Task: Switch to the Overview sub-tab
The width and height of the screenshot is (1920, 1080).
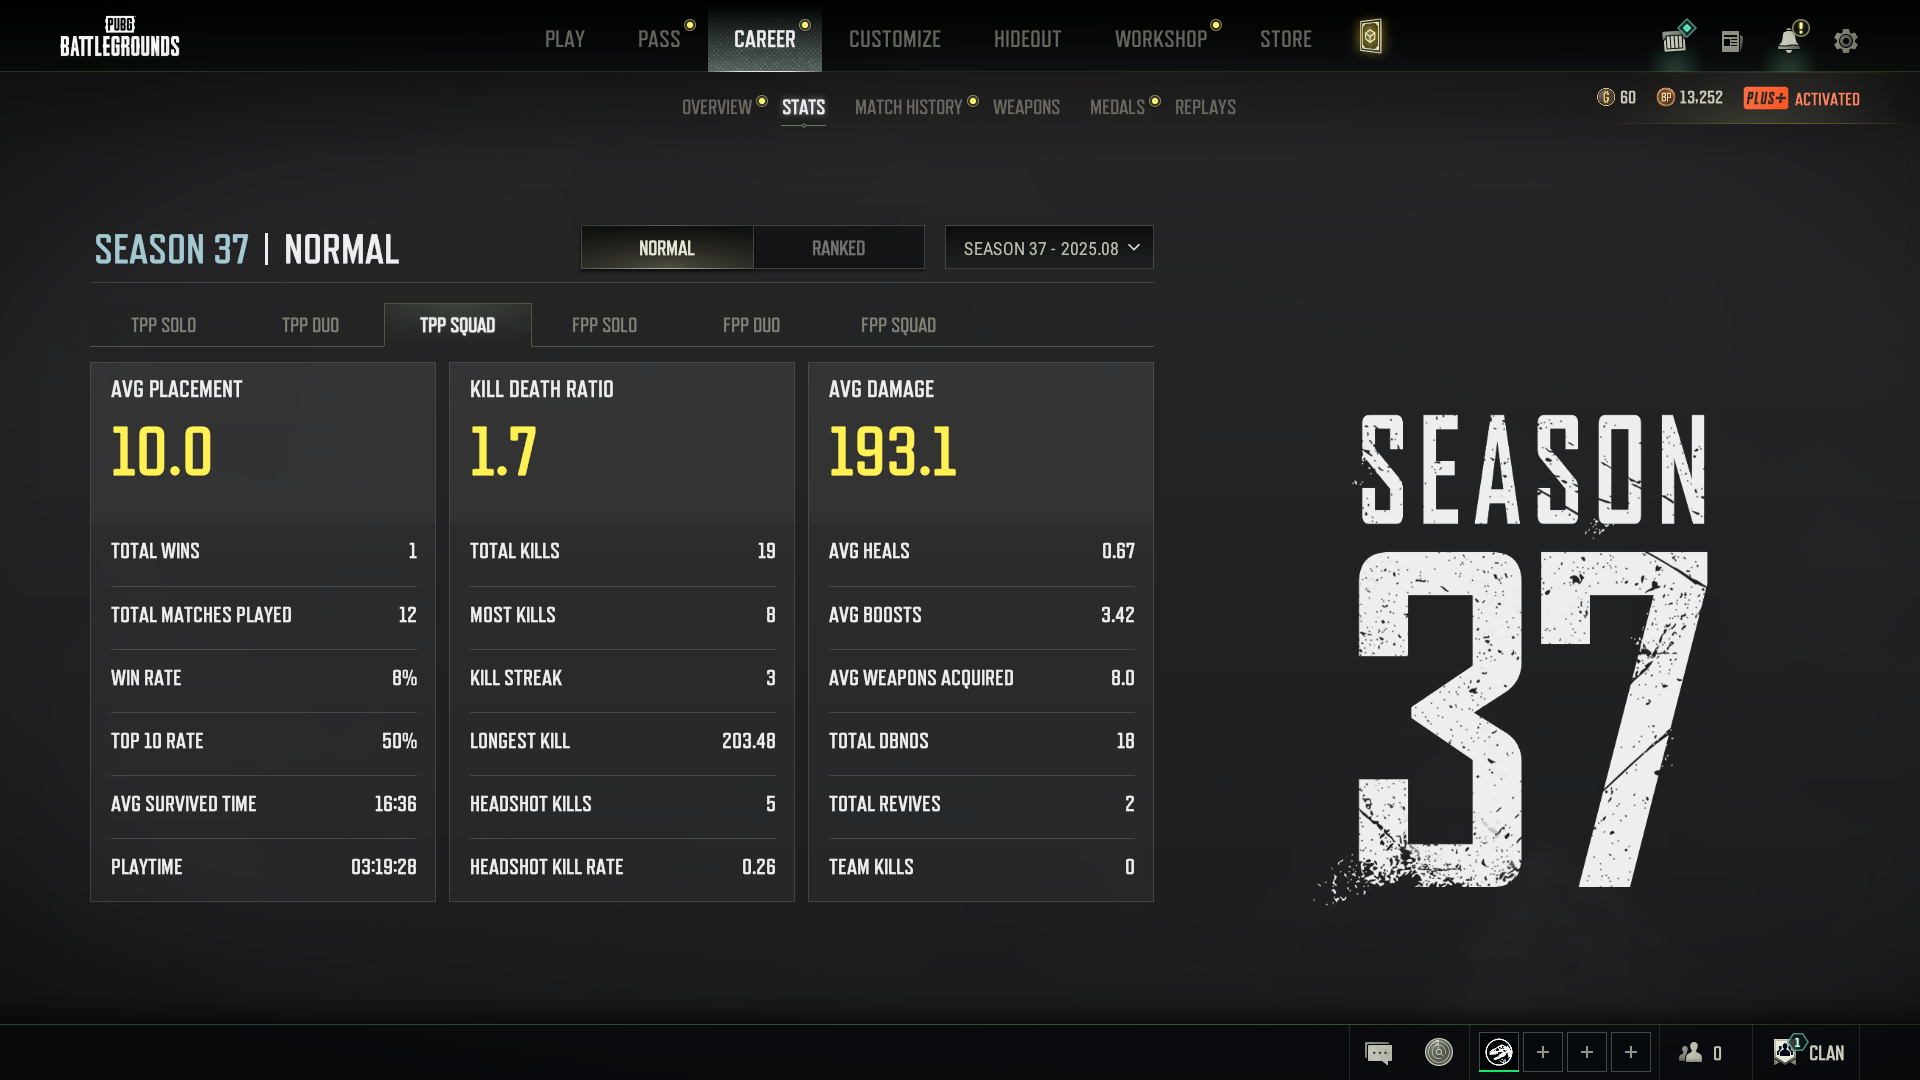Action: coord(717,107)
